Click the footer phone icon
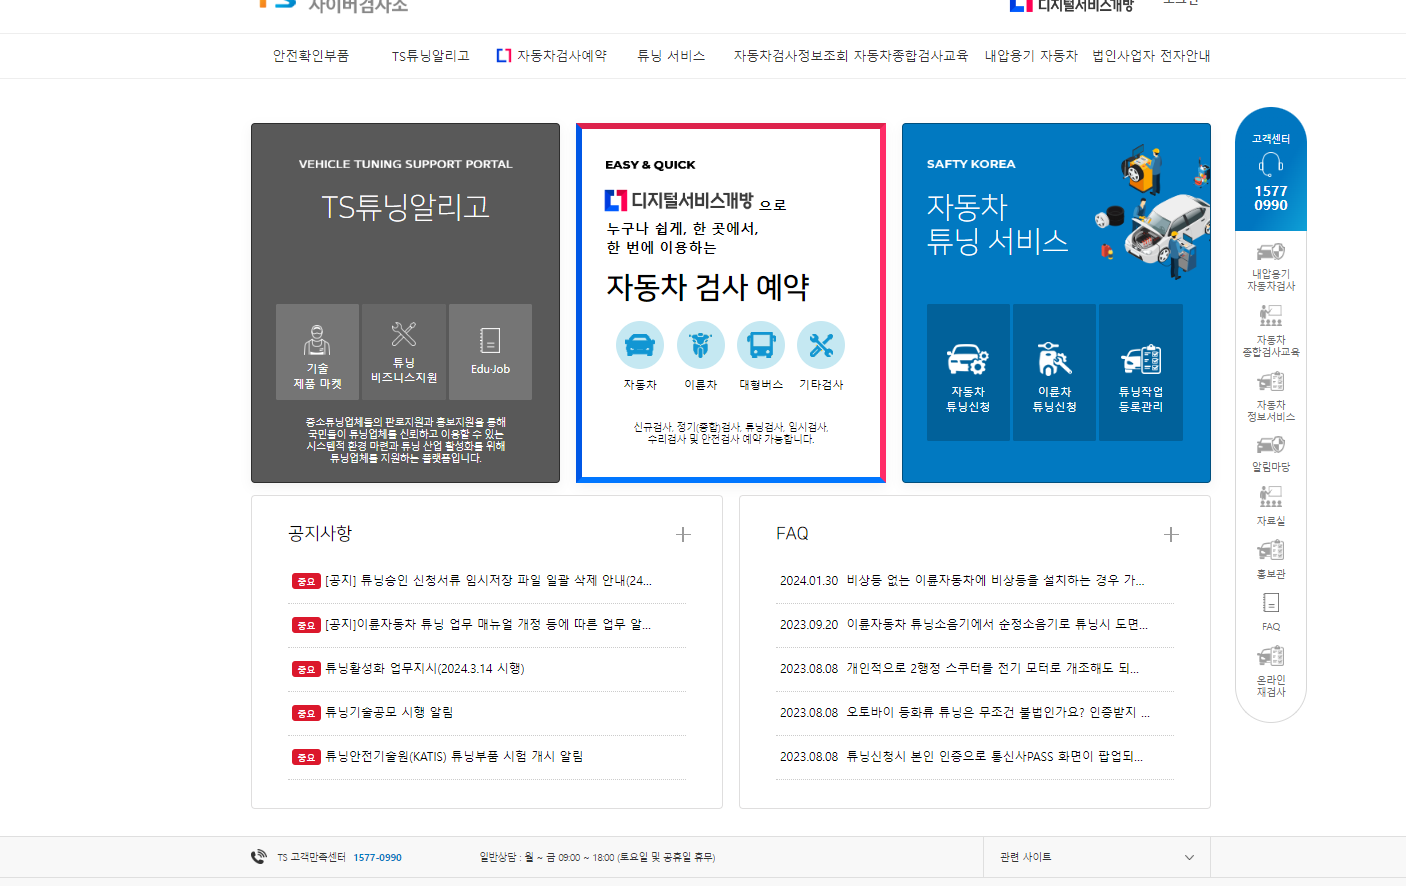Screen dimensions: 1406x886 259,857
